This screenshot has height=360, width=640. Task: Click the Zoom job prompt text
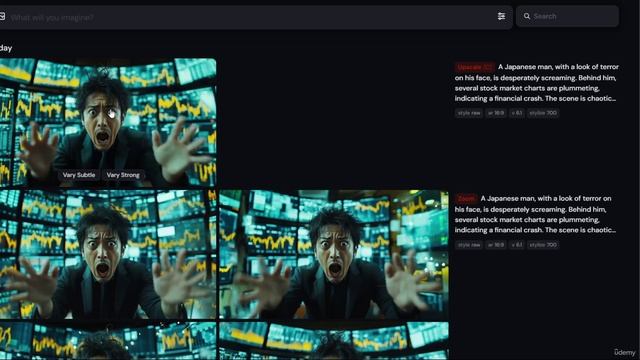tap(535, 214)
